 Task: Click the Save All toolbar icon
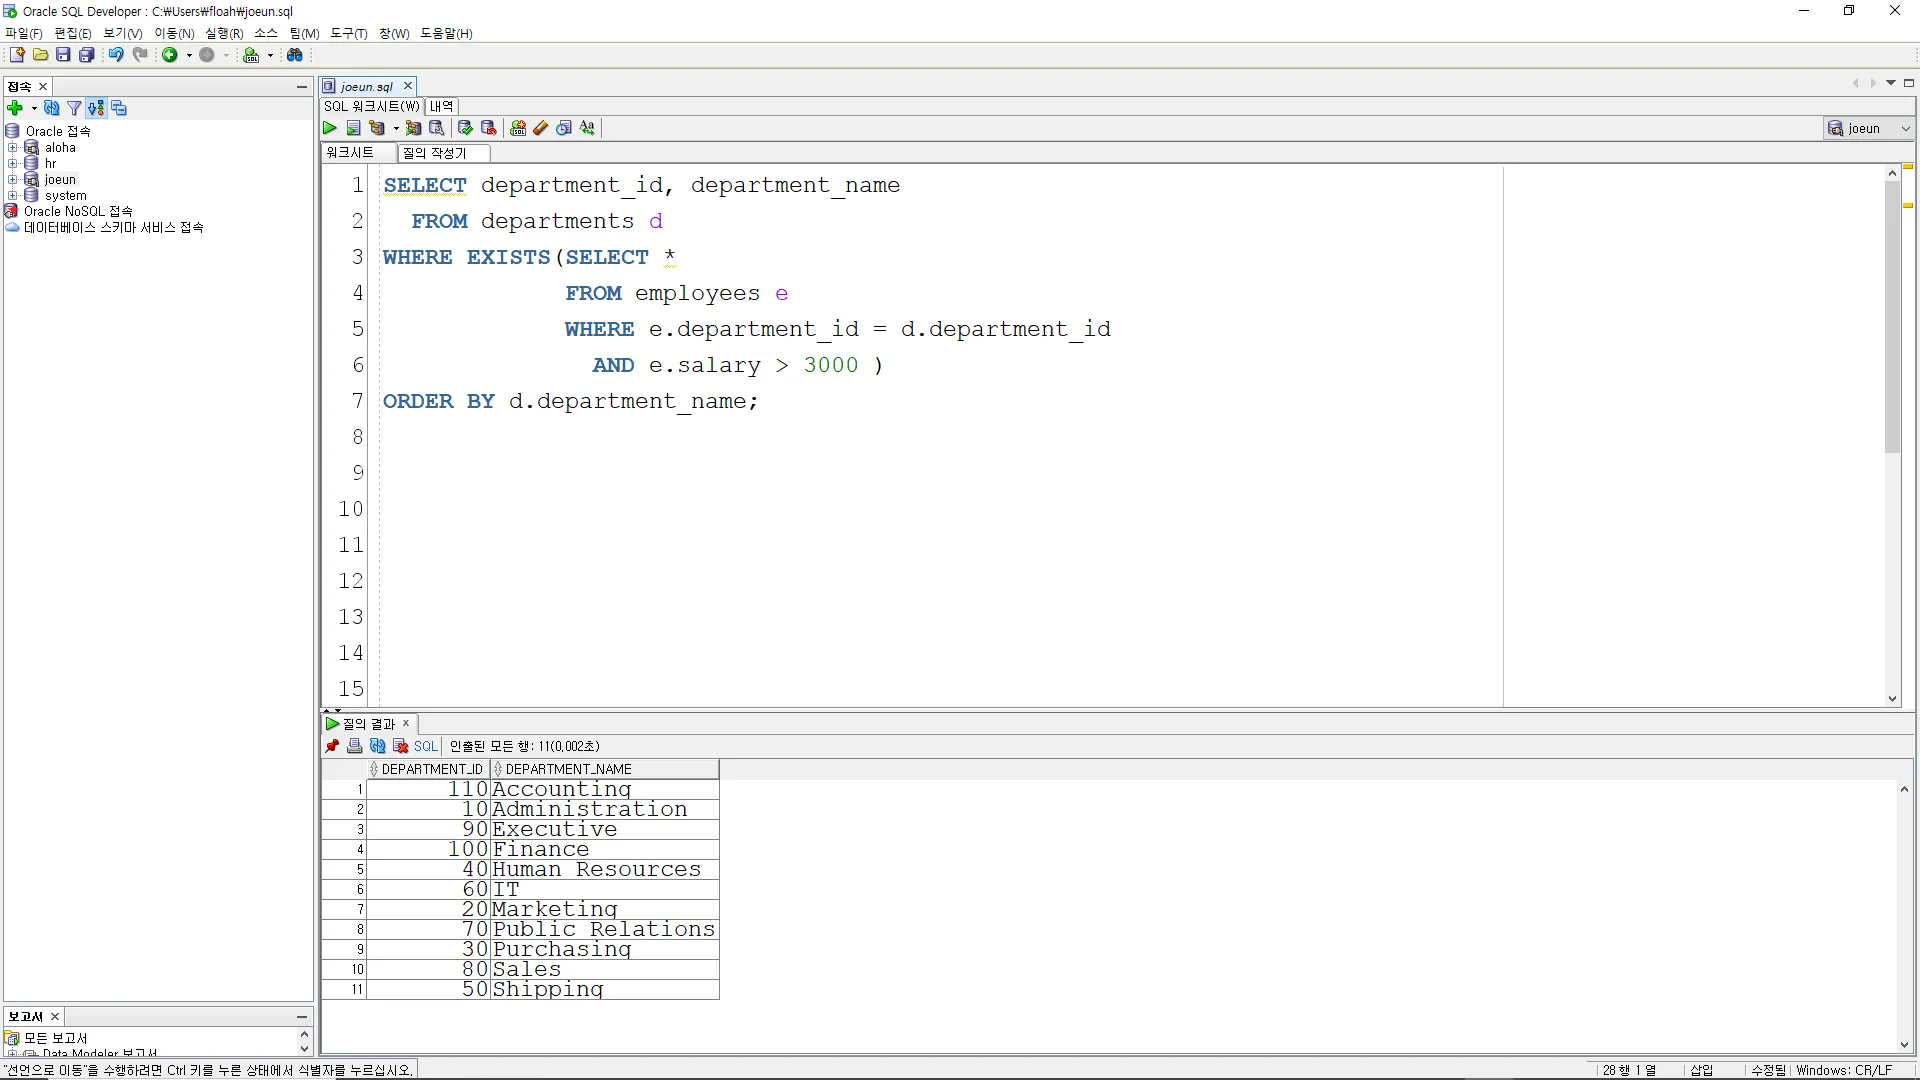(x=87, y=55)
